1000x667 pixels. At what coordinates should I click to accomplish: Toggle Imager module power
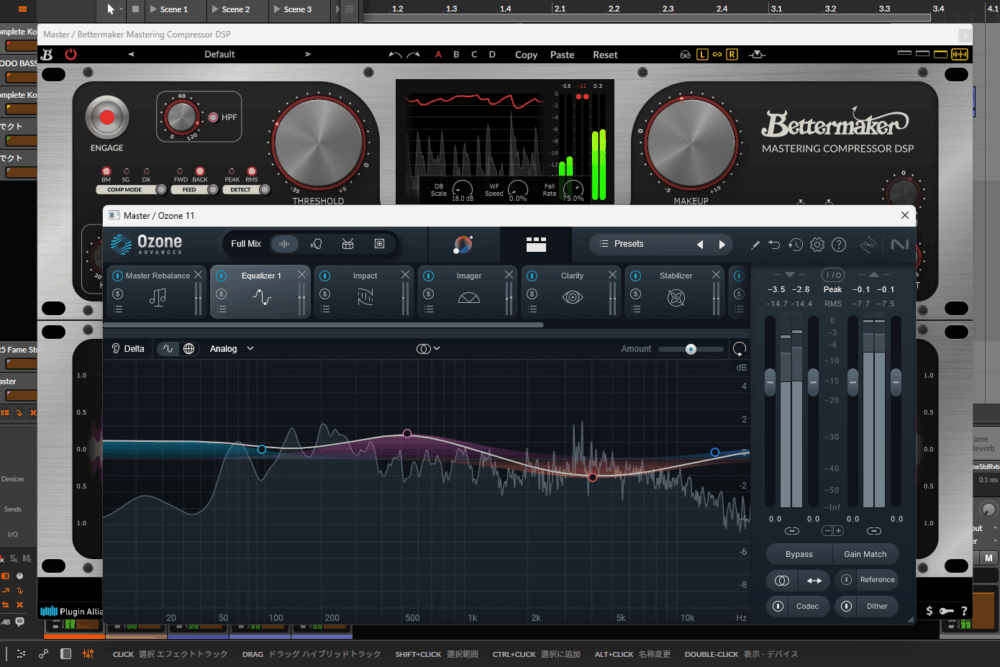[428, 275]
